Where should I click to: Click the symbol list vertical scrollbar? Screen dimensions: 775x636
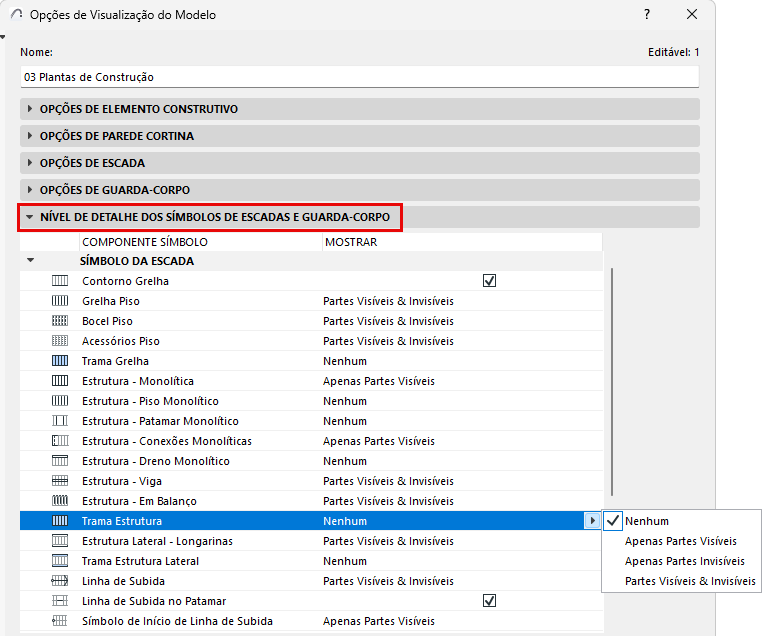click(612, 382)
